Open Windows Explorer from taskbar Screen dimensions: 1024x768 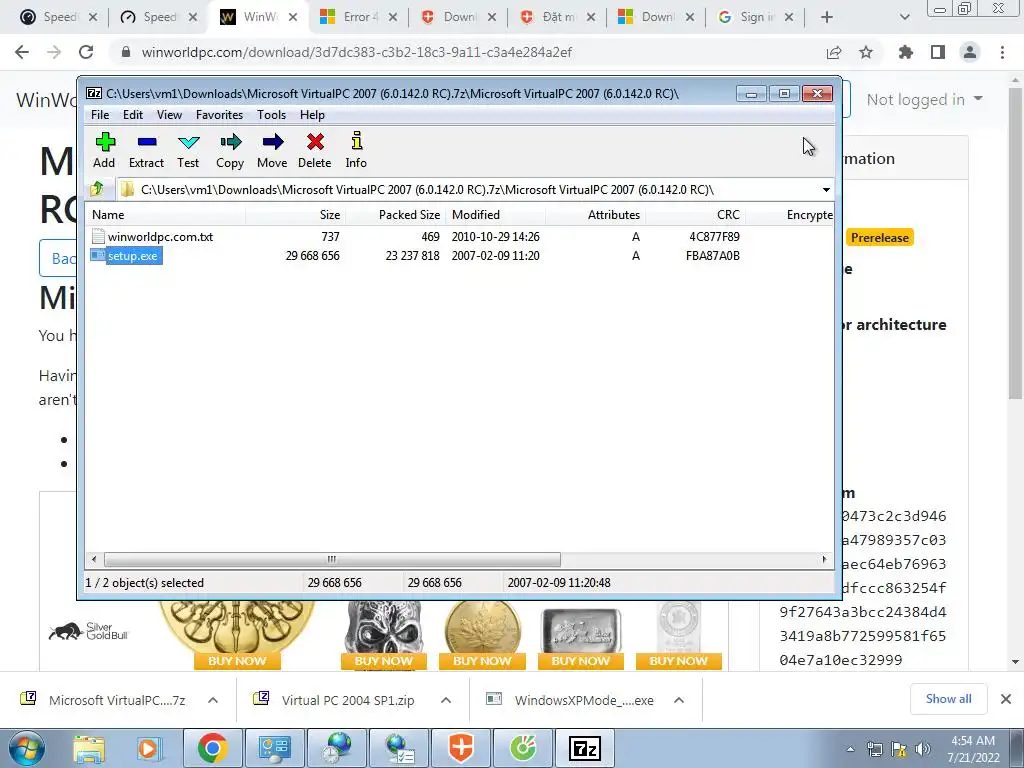89,748
